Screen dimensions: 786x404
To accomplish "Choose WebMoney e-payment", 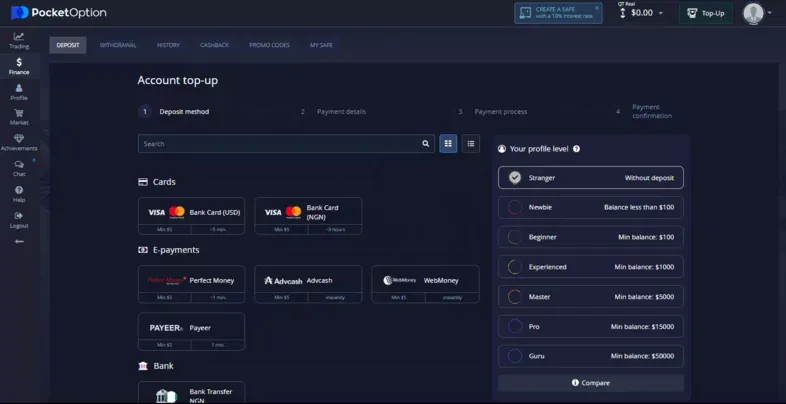I will (425, 284).
